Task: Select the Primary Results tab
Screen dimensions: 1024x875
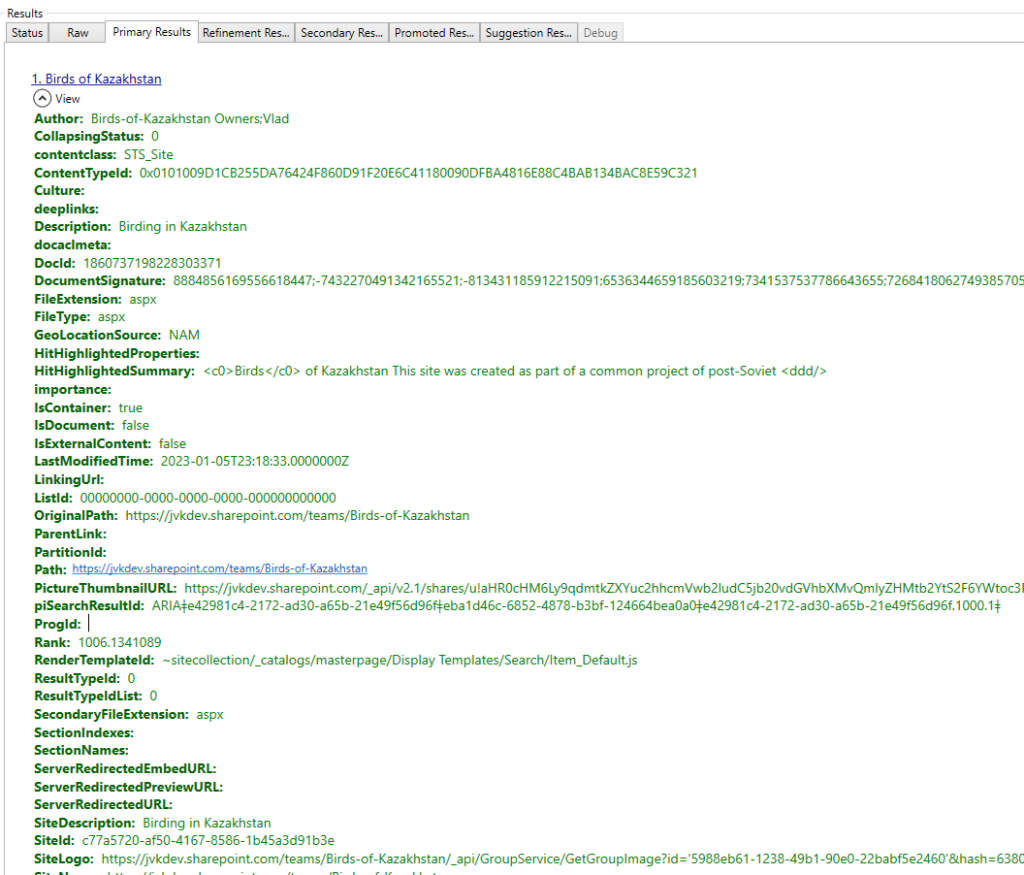Action: pyautogui.click(x=152, y=32)
